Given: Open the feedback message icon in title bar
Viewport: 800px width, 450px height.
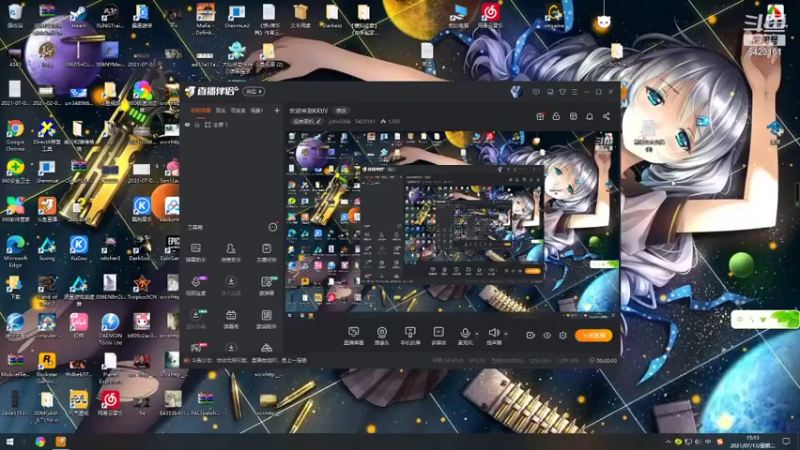Looking at the screenshot, I should click(536, 92).
